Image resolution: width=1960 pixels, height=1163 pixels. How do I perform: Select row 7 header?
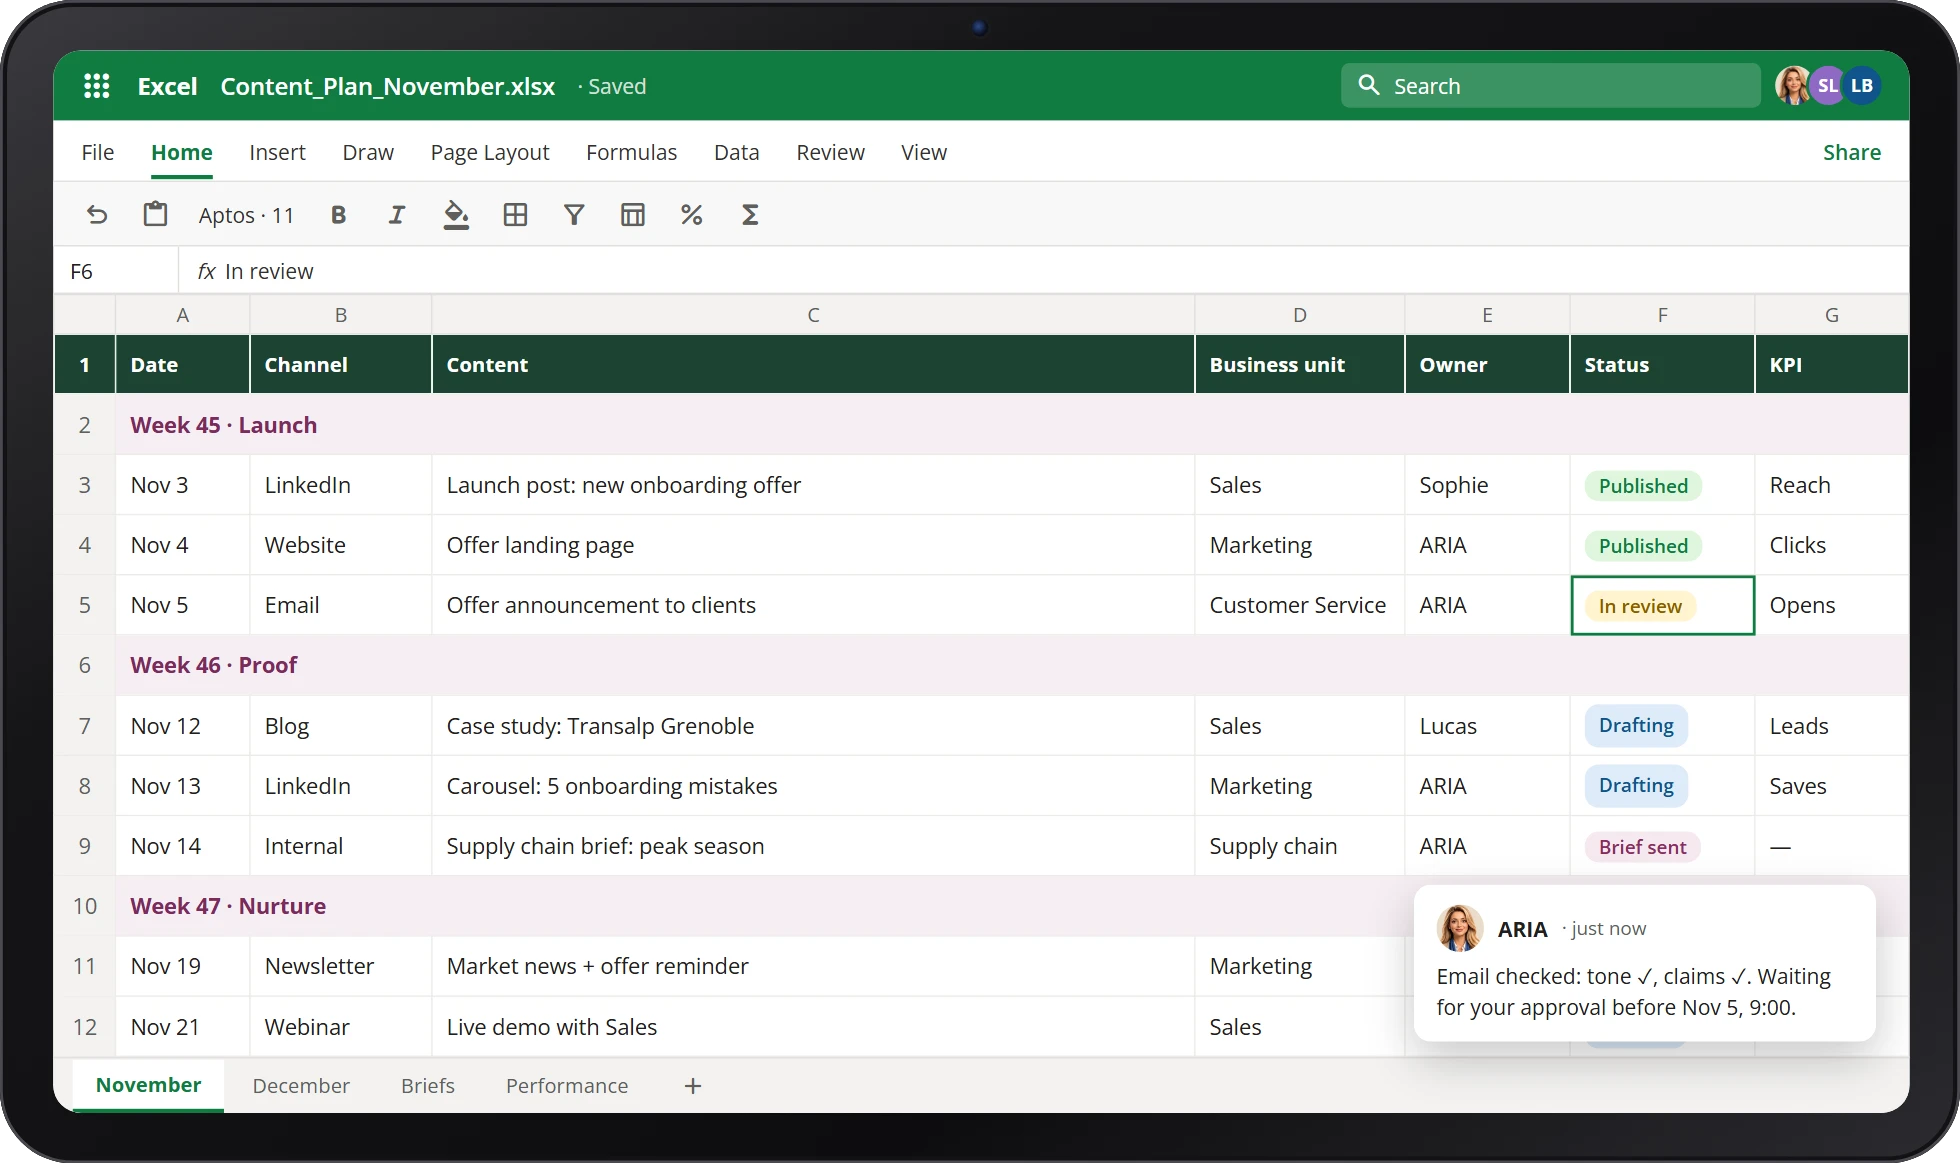(85, 726)
